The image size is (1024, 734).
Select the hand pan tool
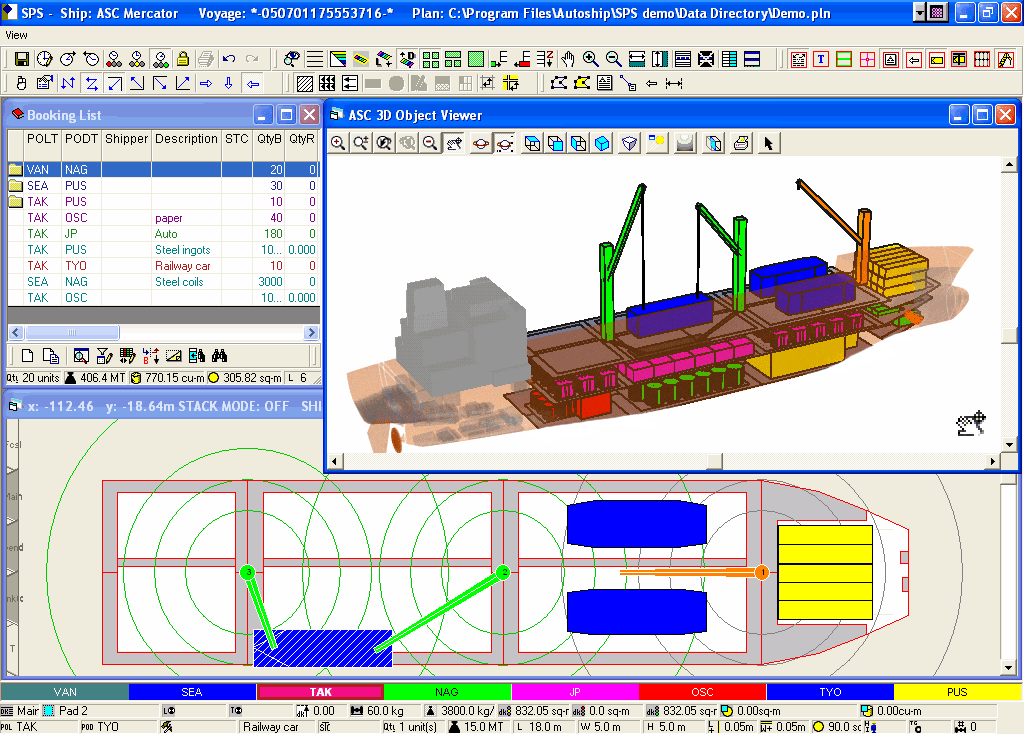point(568,59)
